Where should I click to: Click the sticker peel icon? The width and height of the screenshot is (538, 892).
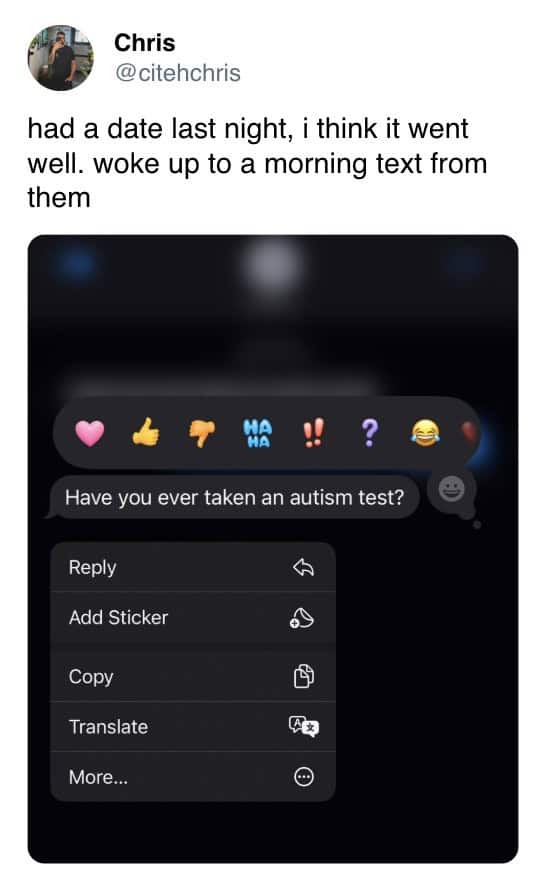(x=302, y=618)
